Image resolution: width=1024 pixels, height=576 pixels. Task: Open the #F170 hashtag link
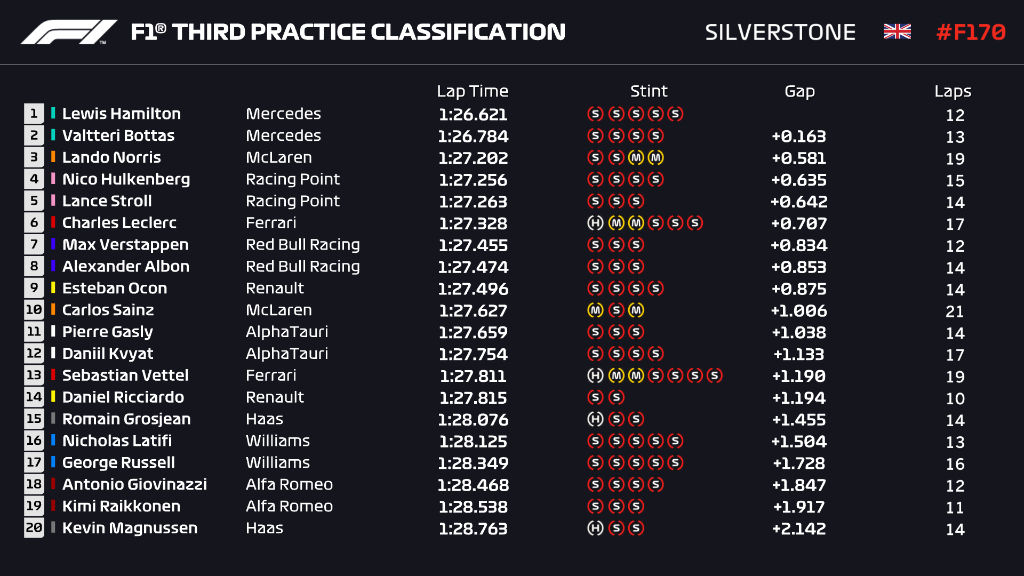(x=970, y=32)
